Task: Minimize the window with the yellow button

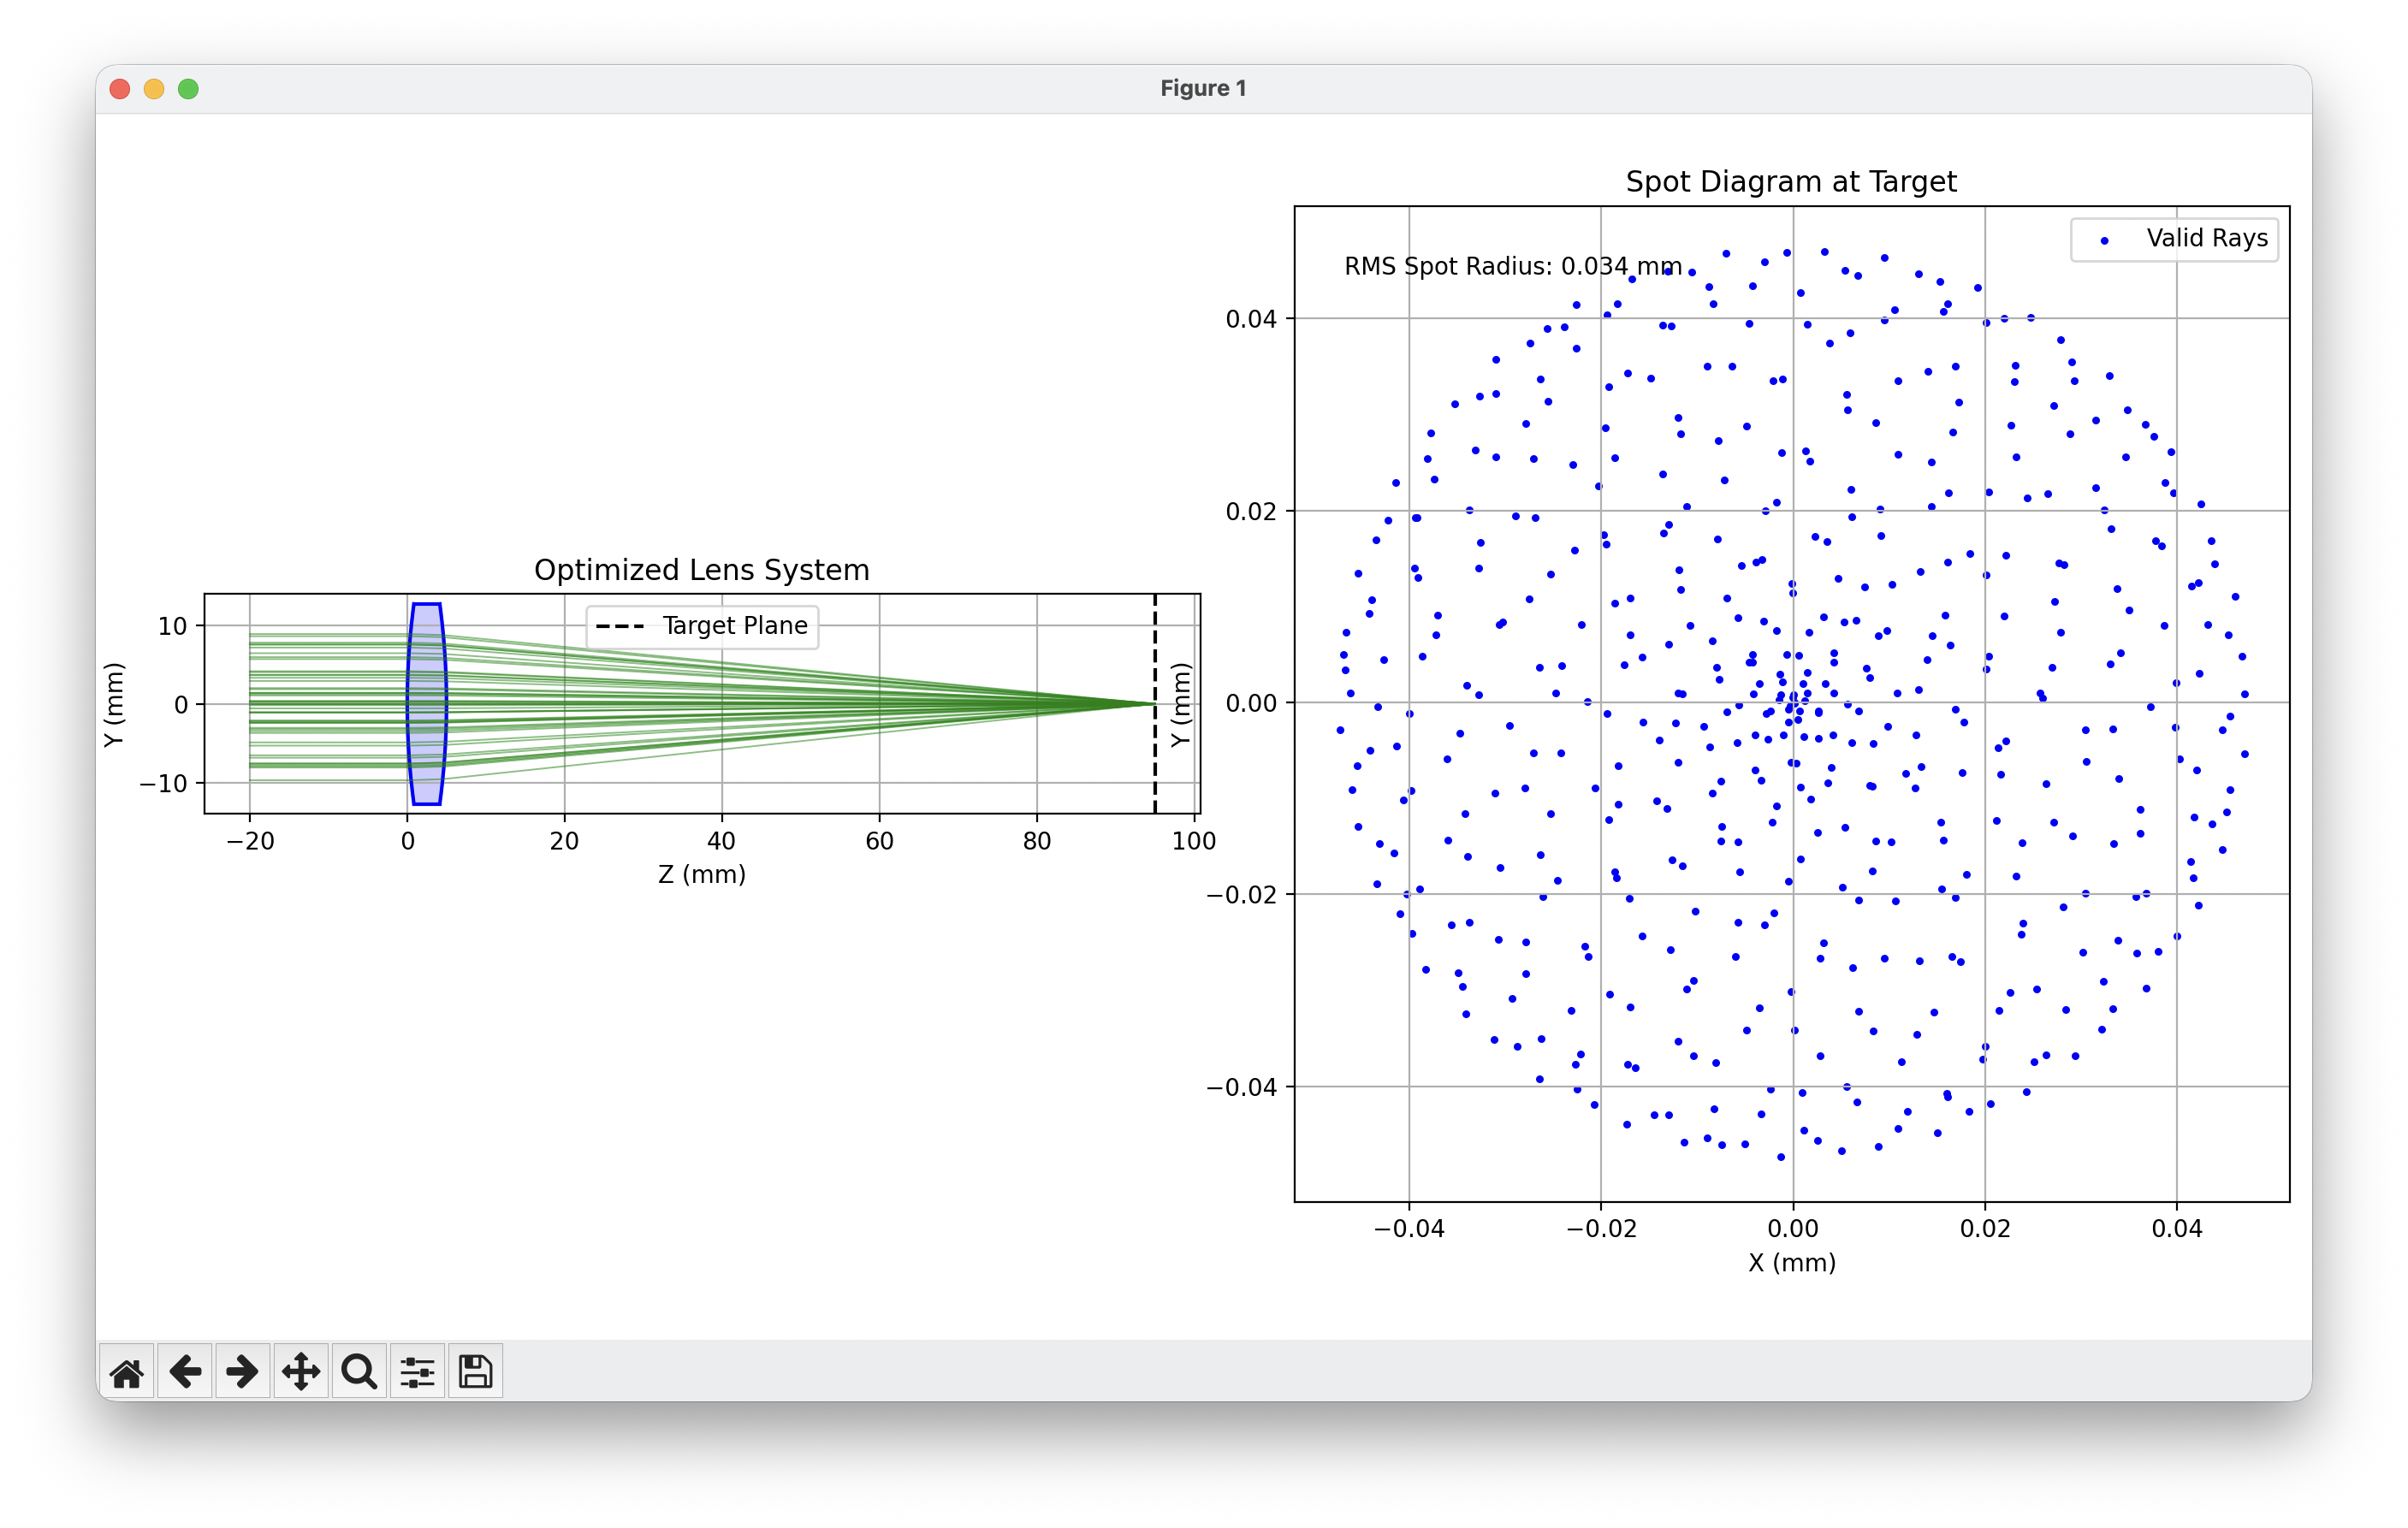Action: tap(154, 89)
